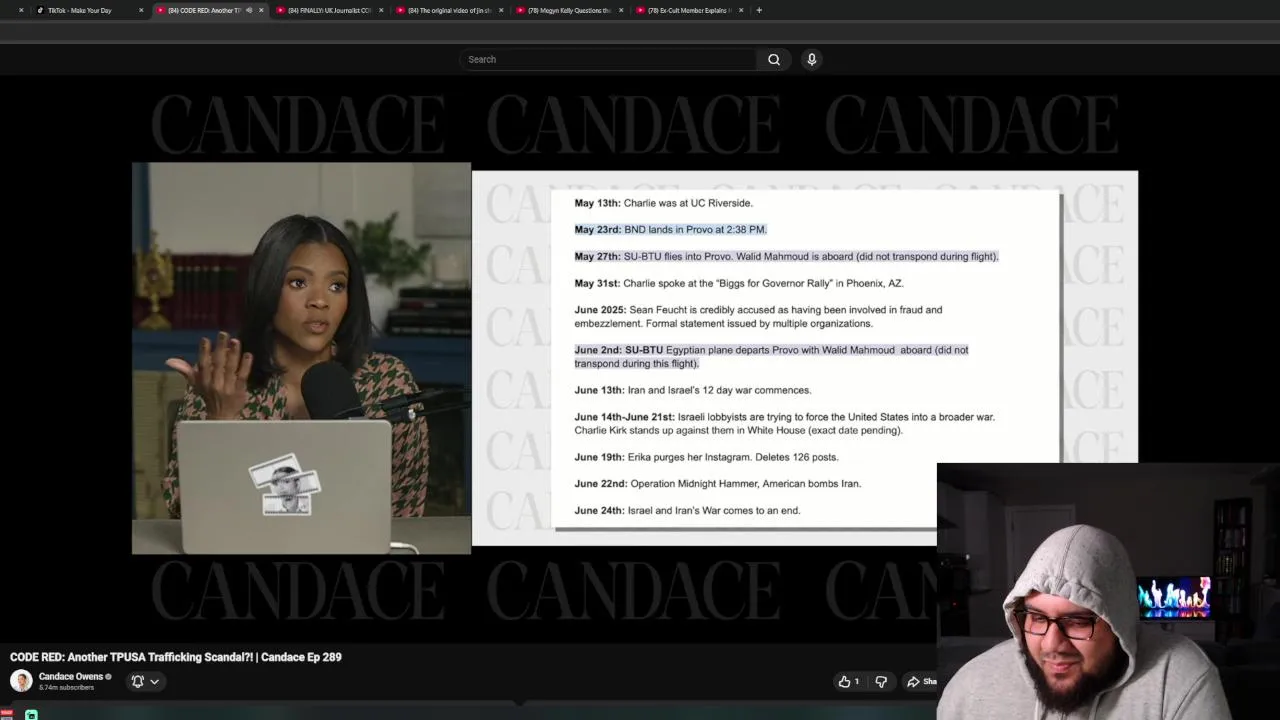Close the Megyn Kelly Questions tab

(x=621, y=10)
